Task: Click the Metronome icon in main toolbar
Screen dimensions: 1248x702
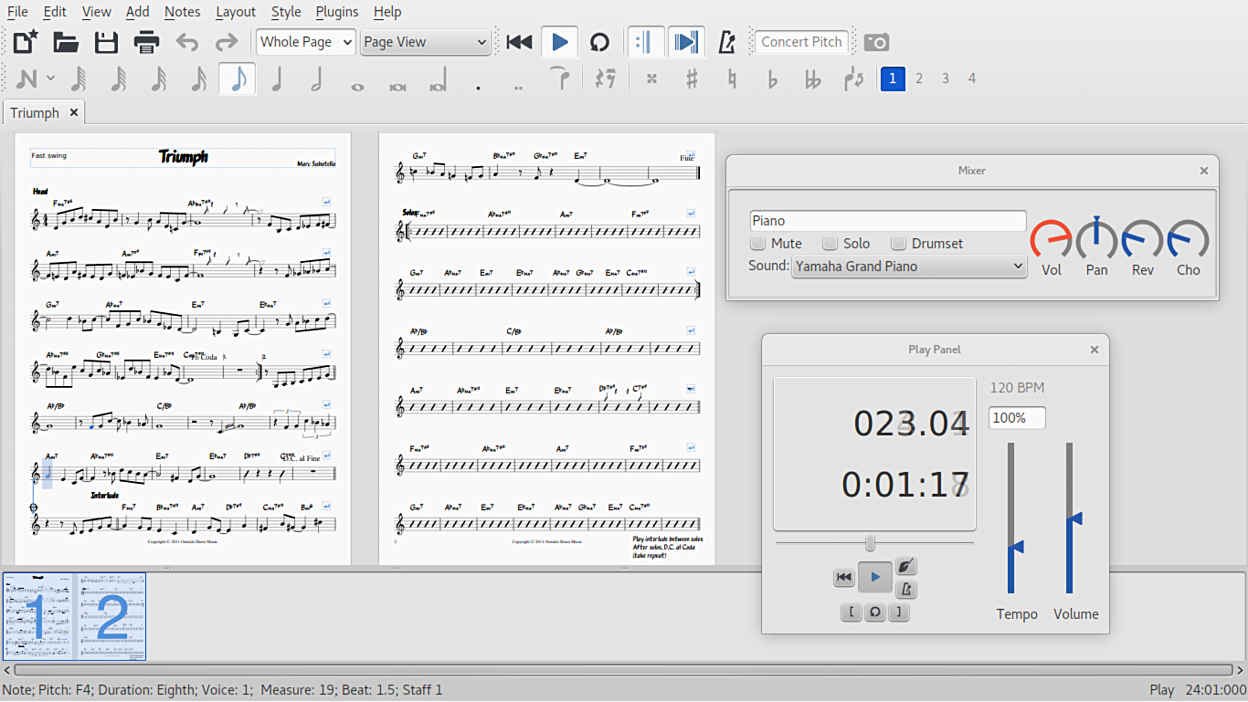Action: [727, 42]
